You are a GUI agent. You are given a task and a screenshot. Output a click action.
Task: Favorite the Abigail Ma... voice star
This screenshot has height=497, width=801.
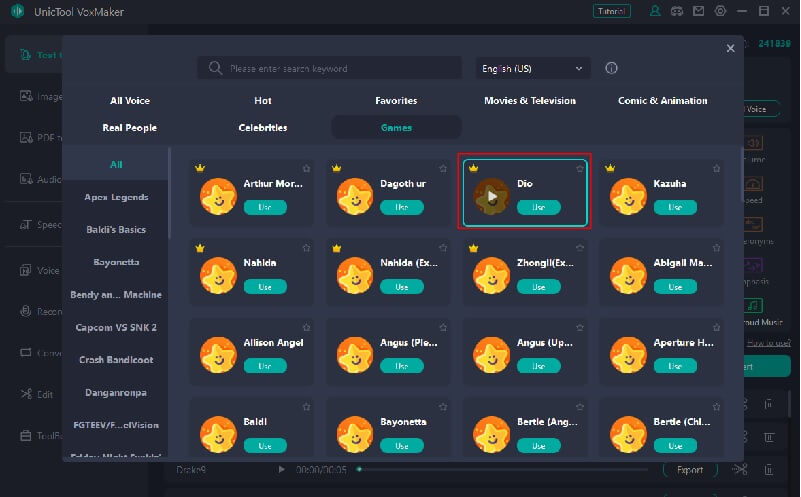(x=716, y=248)
